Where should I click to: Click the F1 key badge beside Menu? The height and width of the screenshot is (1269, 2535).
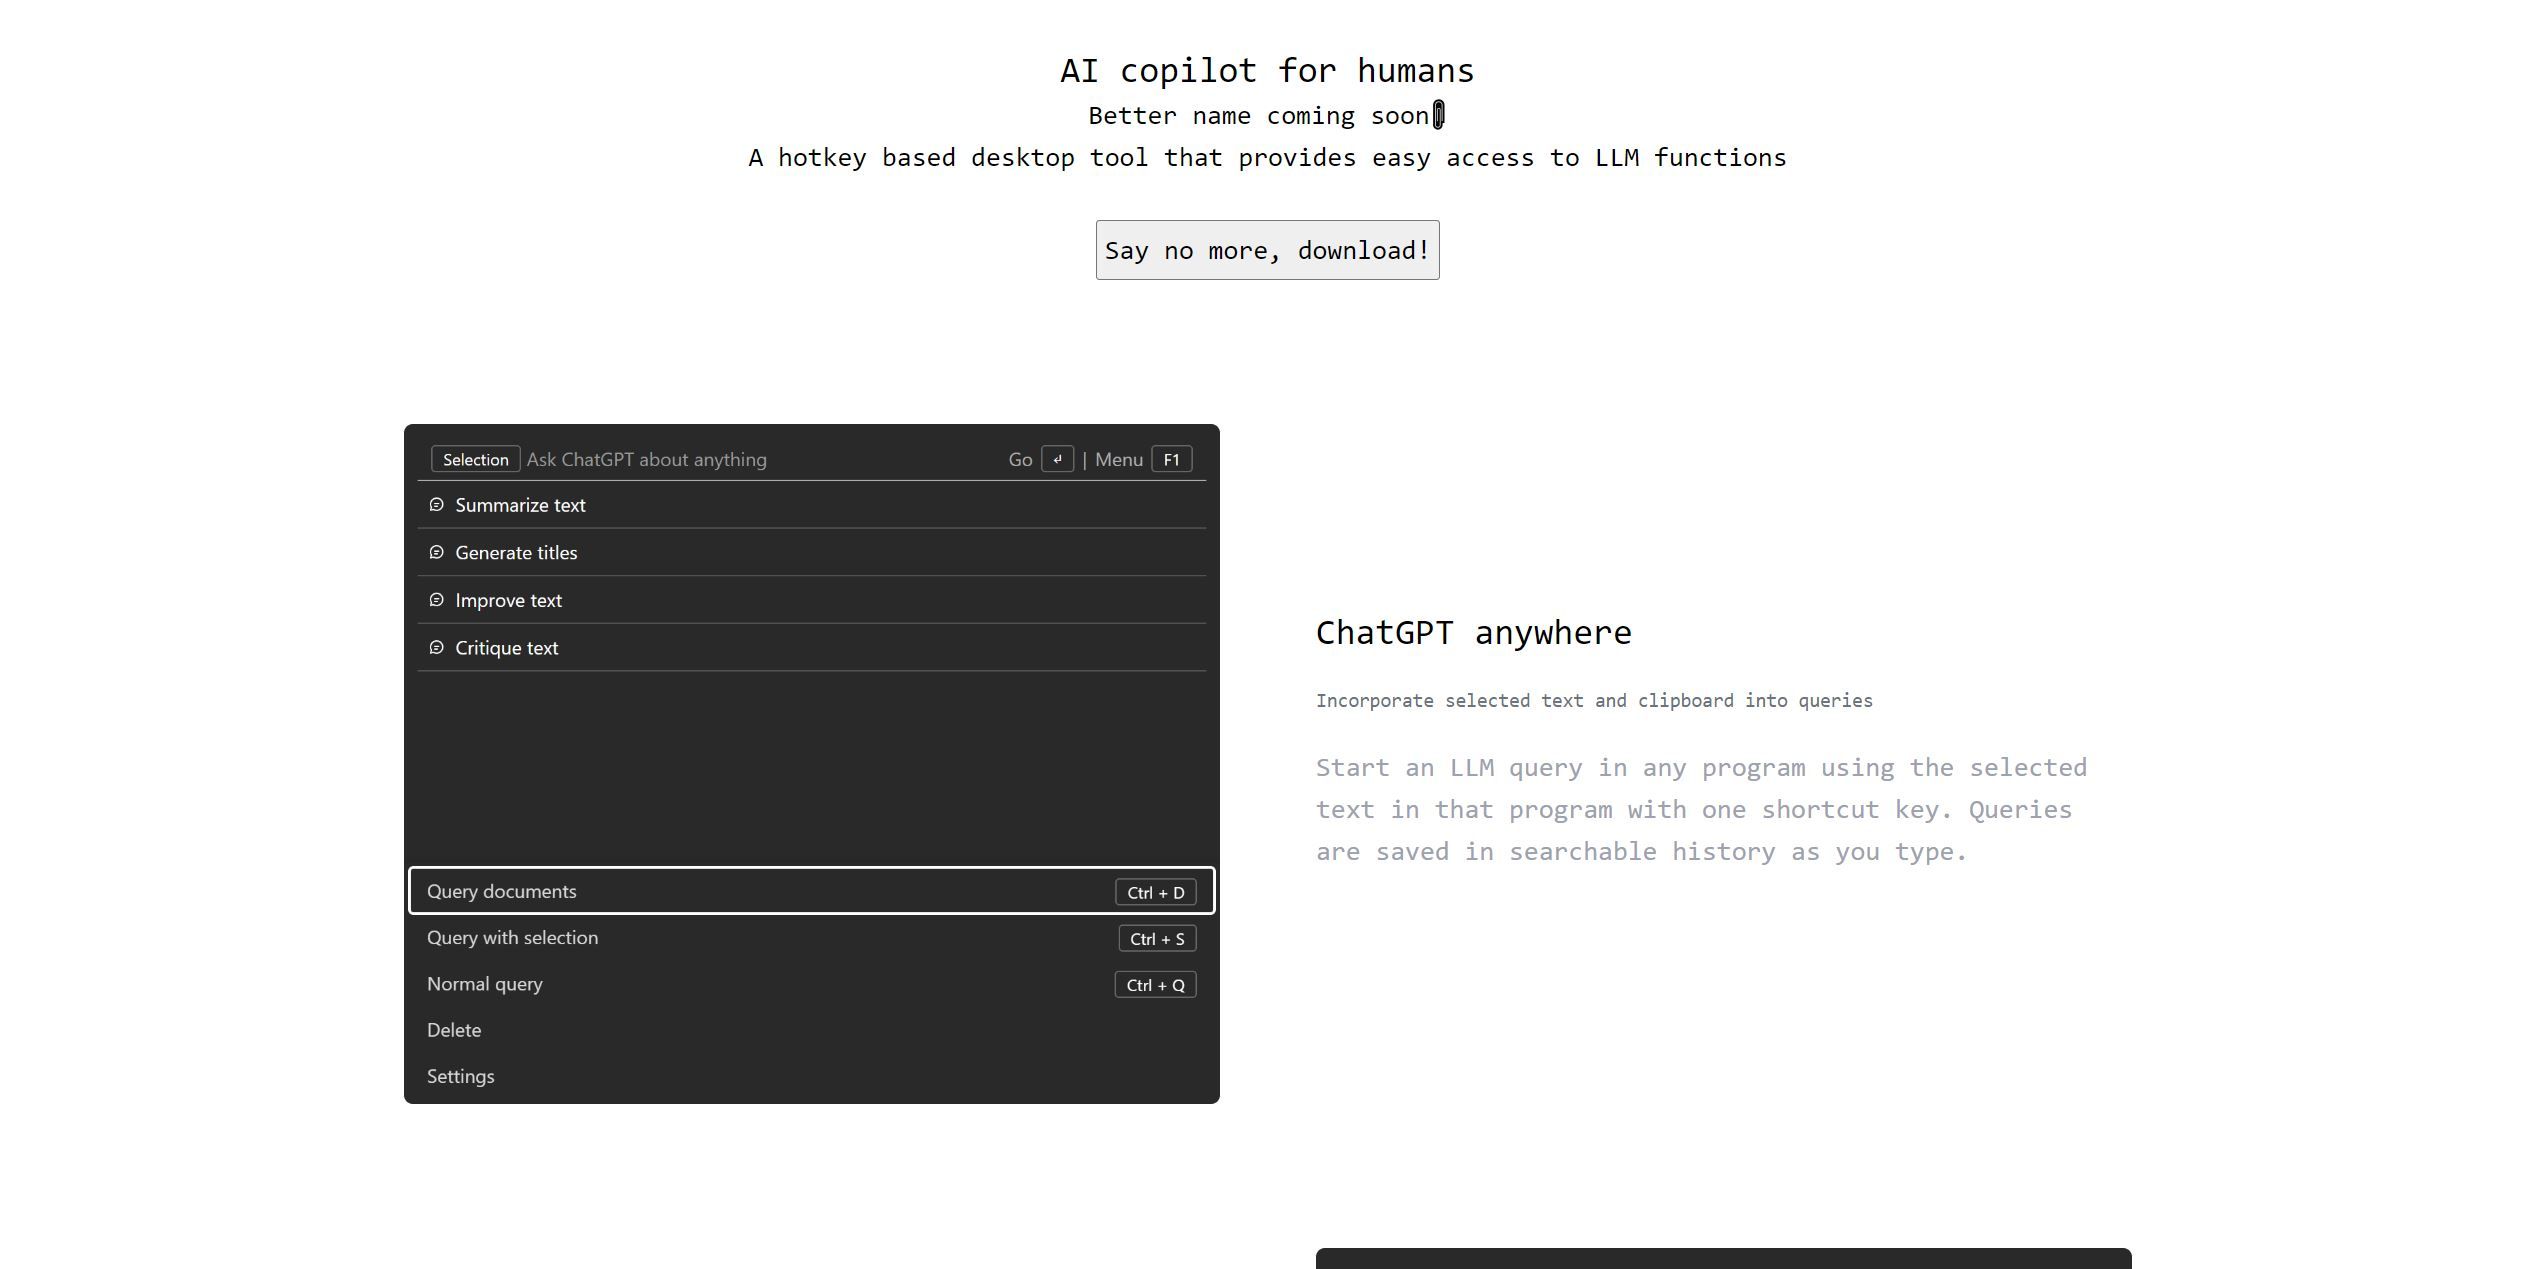pos(1171,459)
